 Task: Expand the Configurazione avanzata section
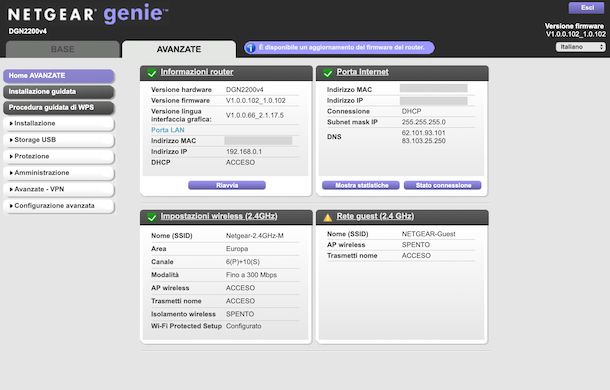59,206
